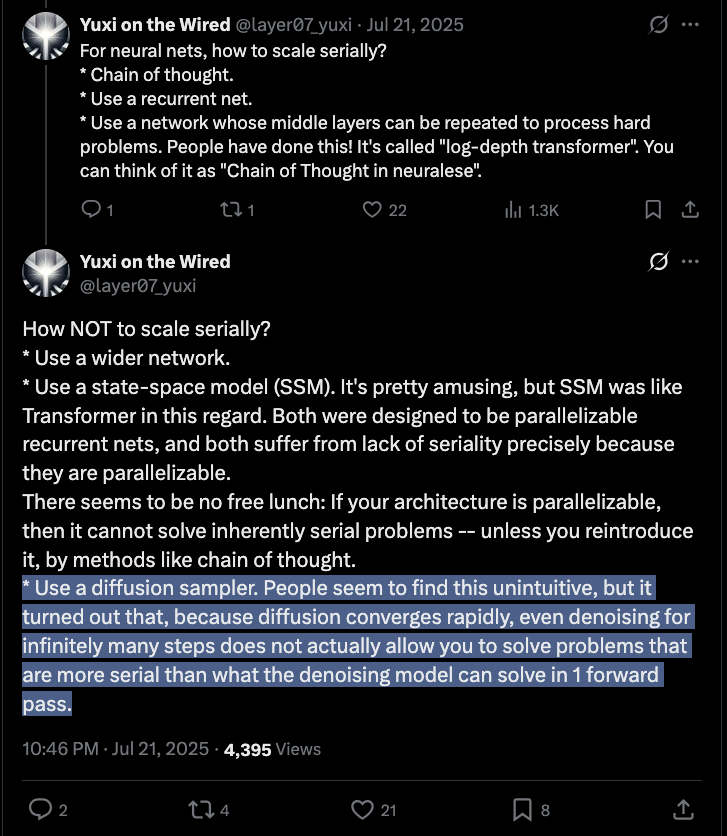Open the three-dot menu on main tweet

[690, 261]
